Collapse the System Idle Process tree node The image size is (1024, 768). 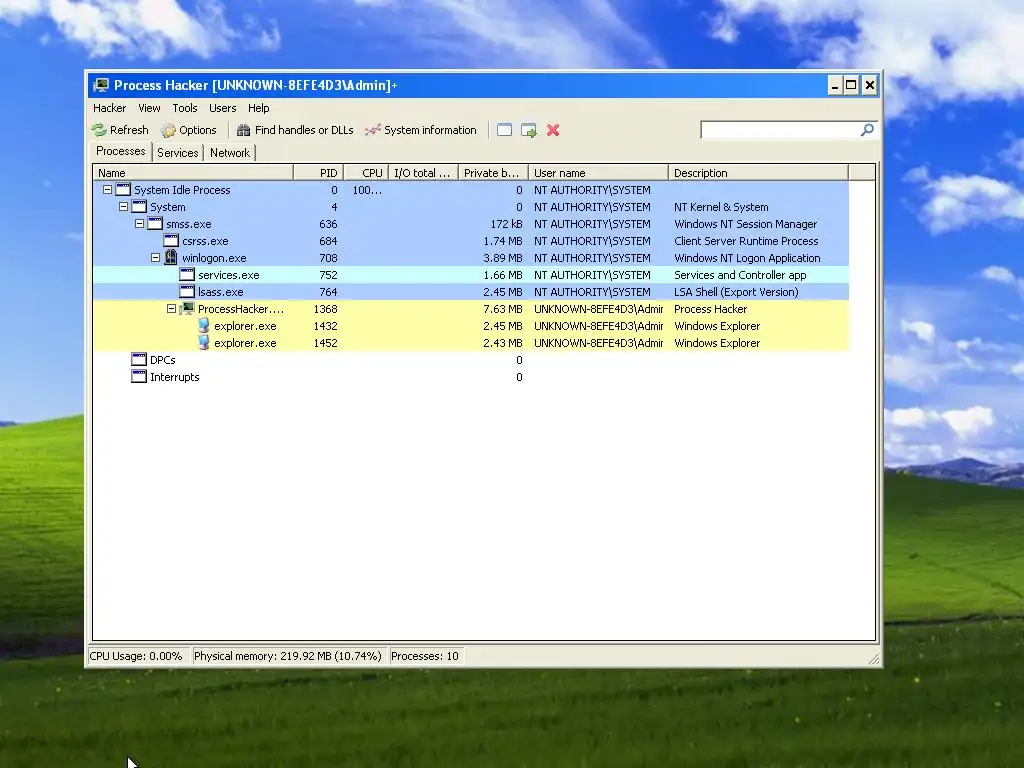(108, 190)
